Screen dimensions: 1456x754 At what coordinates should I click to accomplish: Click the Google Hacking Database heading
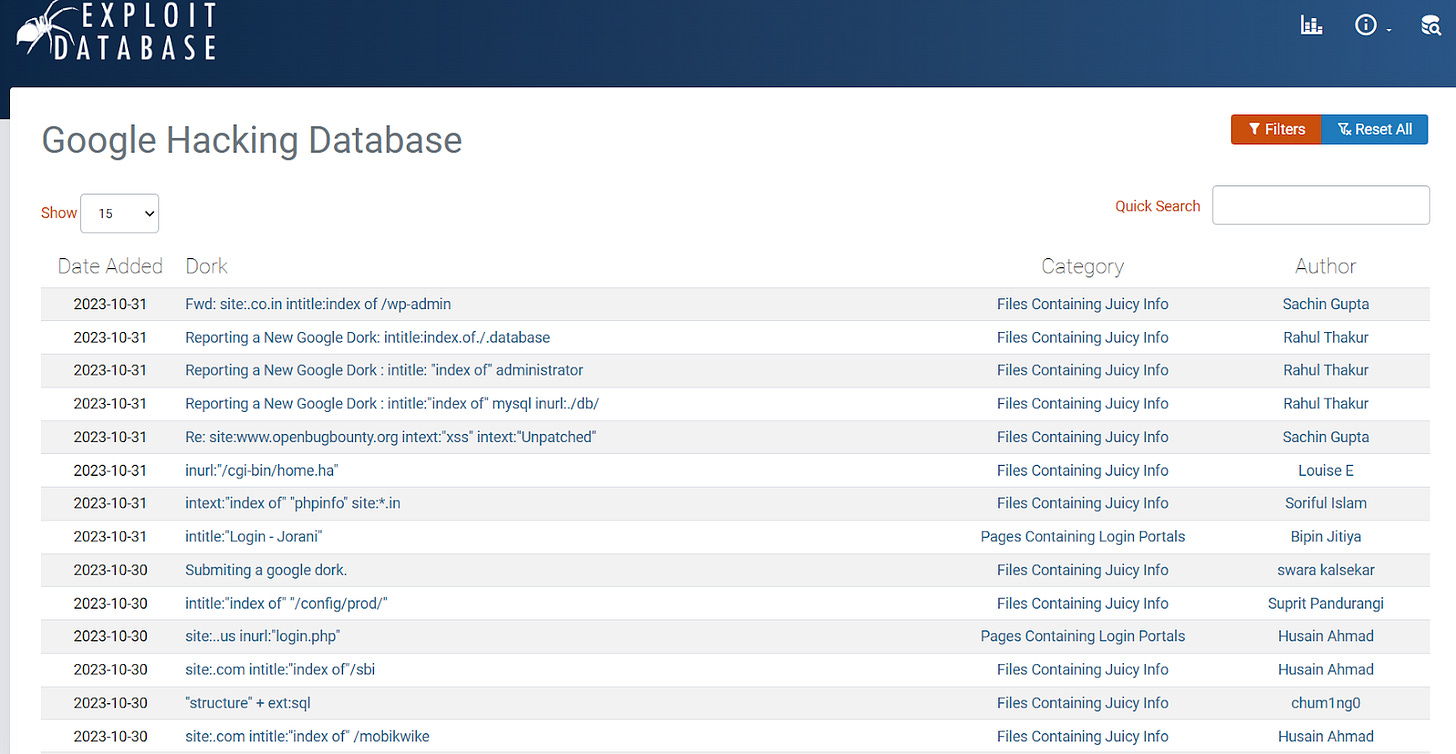tap(251, 140)
